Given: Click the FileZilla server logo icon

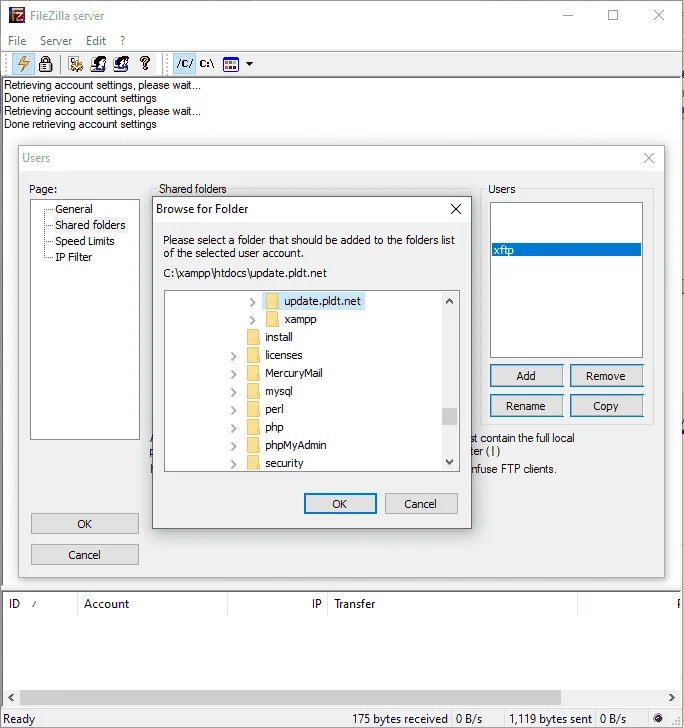Looking at the screenshot, I should click(17, 15).
